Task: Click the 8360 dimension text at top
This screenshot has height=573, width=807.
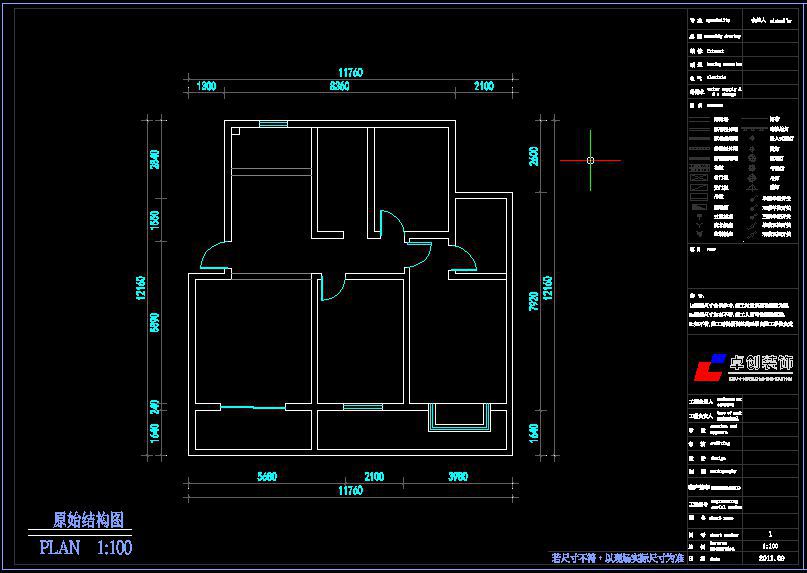Action: 339,87
